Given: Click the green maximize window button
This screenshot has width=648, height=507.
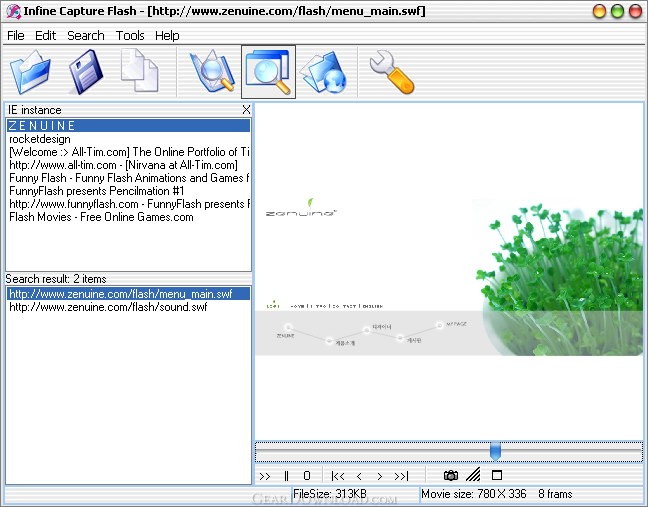Looking at the screenshot, I should pyautogui.click(x=617, y=11).
